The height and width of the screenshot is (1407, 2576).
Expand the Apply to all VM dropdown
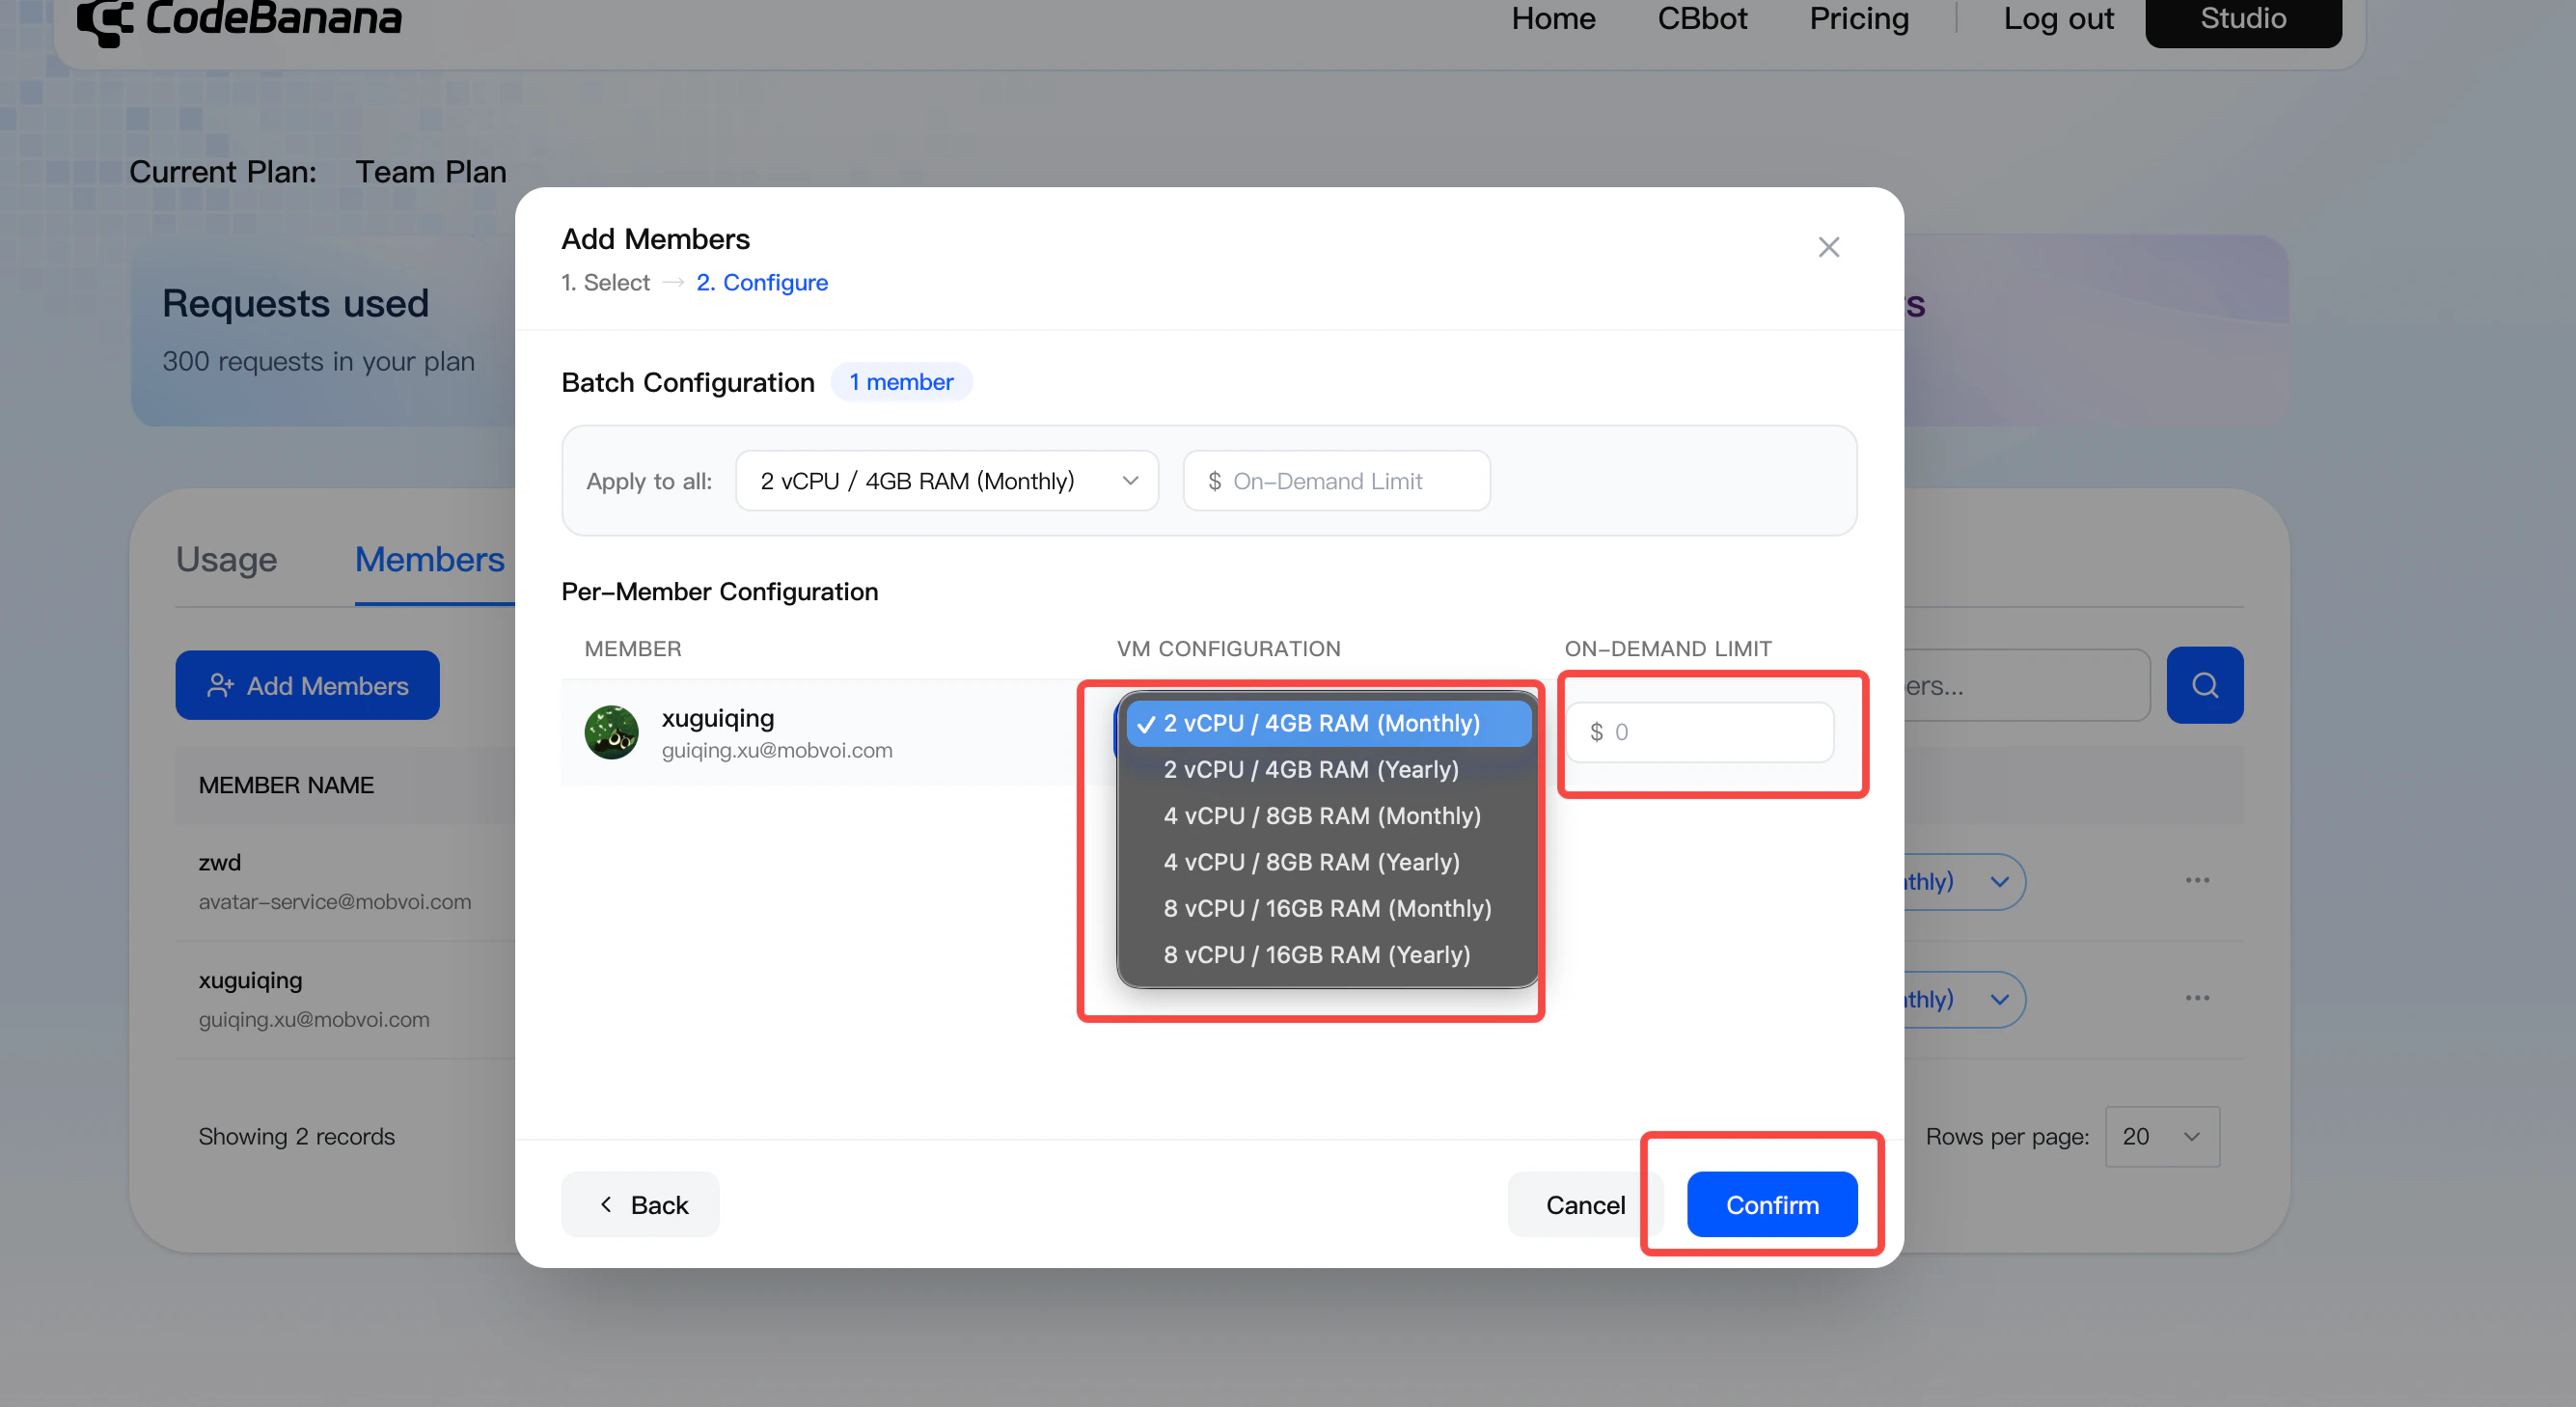click(x=946, y=481)
